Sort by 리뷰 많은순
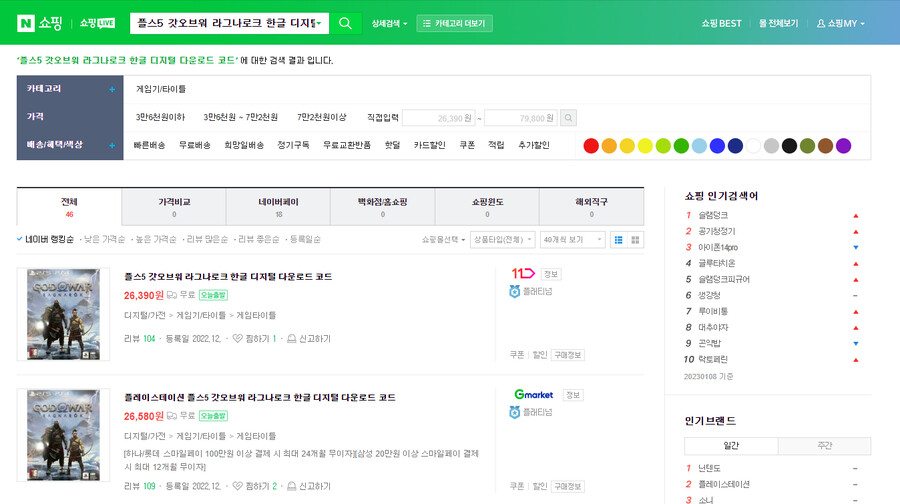900x504 pixels. [207, 239]
